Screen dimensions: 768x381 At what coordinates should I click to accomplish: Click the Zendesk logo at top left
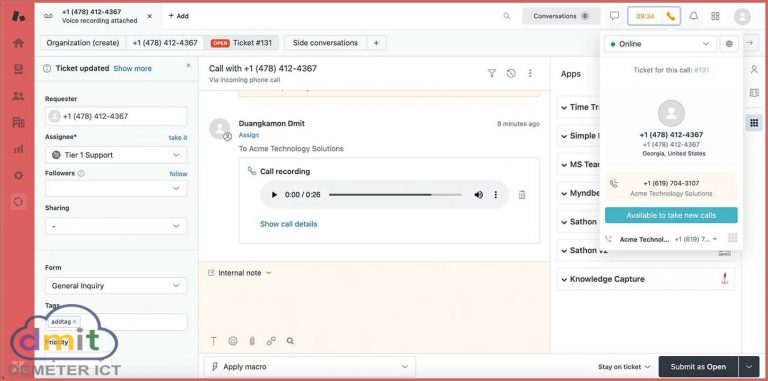tap(19, 16)
